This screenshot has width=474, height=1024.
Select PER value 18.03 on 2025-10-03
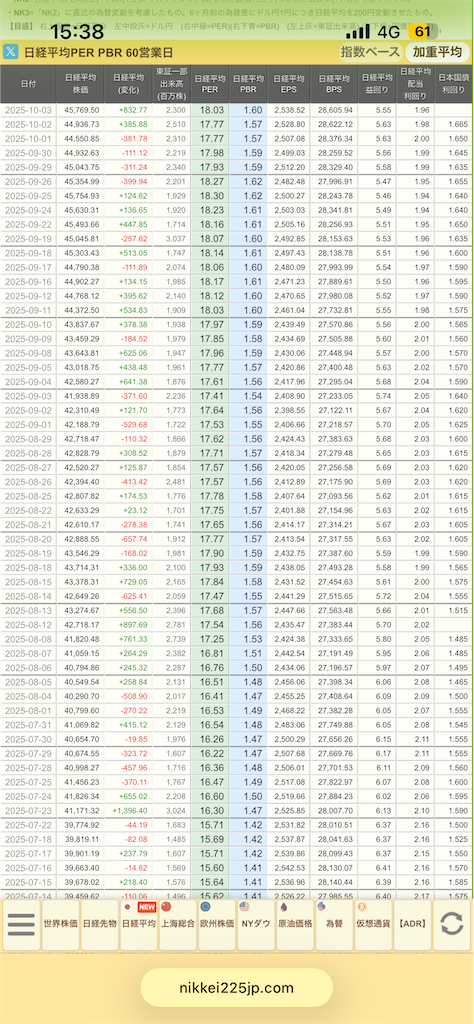click(x=210, y=110)
